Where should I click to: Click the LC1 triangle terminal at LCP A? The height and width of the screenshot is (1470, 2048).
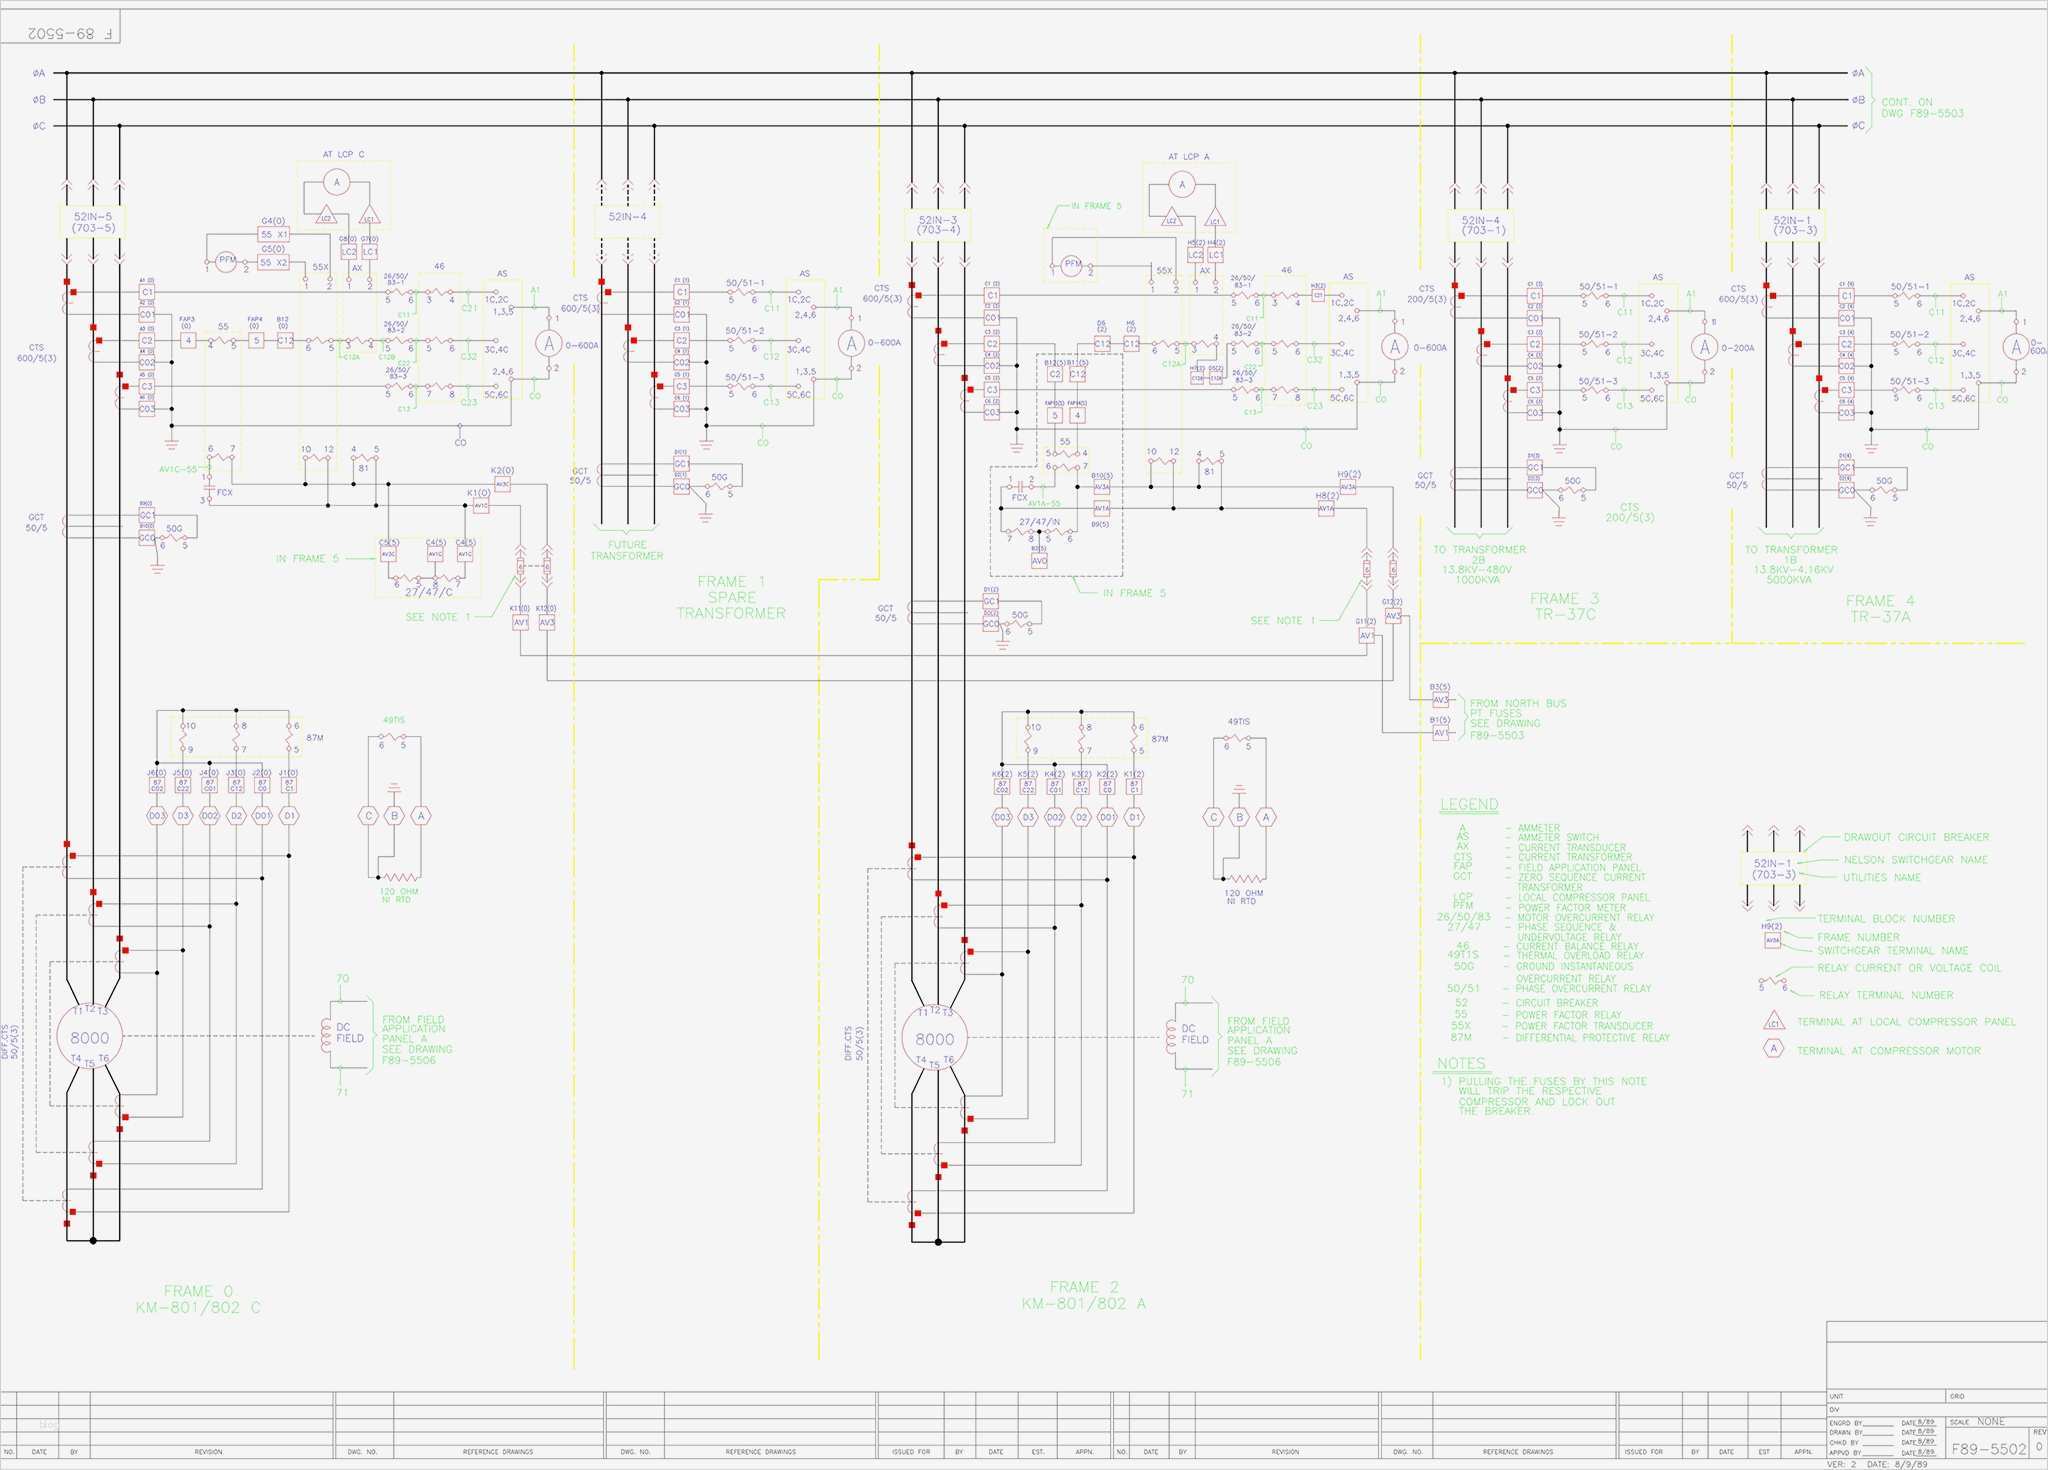coord(1215,220)
